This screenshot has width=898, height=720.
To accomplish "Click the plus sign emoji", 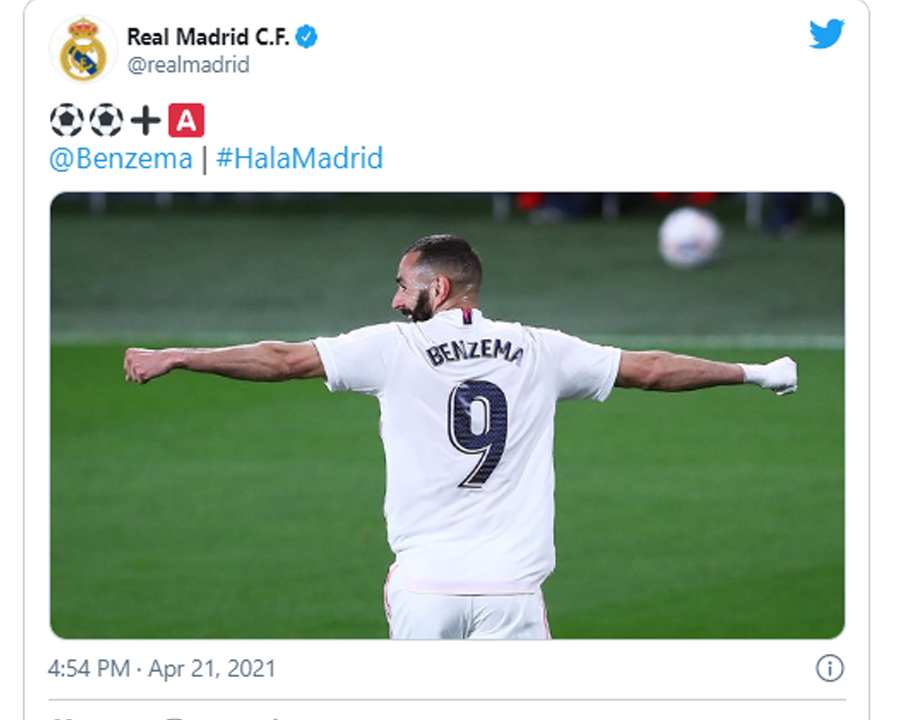I will (x=145, y=120).
